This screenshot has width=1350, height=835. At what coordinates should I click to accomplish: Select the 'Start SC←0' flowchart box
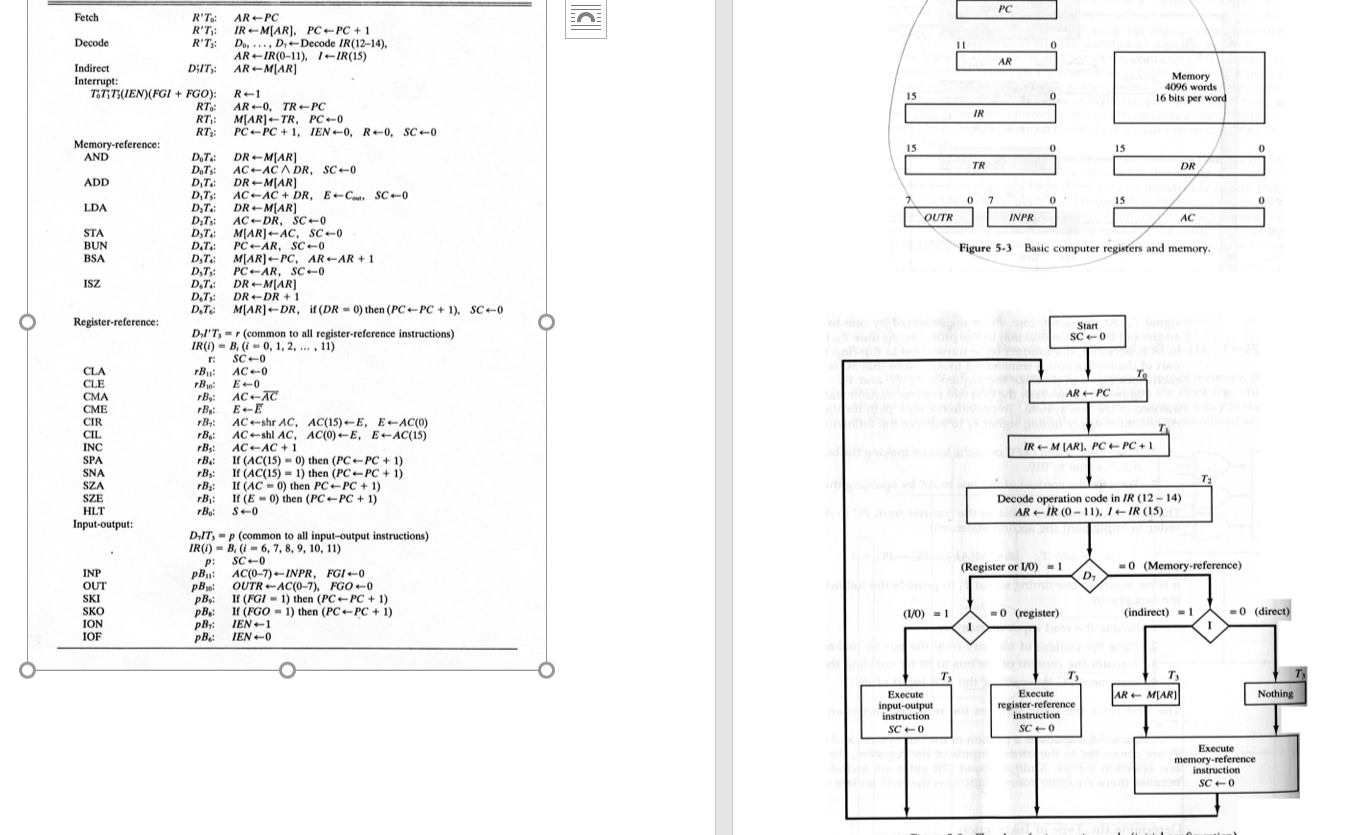tap(1088, 331)
